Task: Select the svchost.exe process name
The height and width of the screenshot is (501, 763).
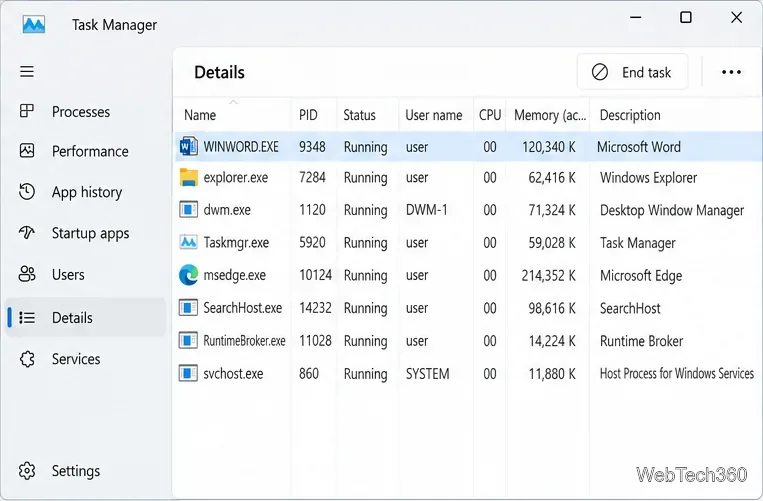Action: coord(233,374)
